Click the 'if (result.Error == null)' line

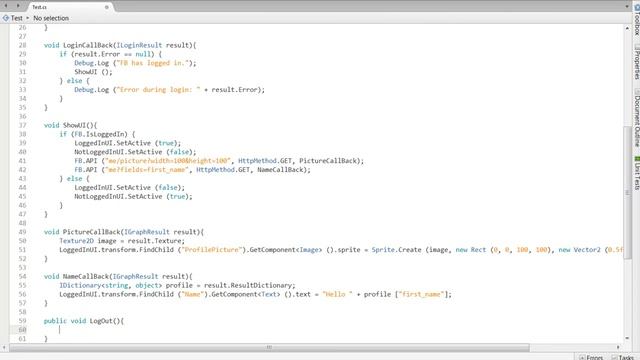110,54
